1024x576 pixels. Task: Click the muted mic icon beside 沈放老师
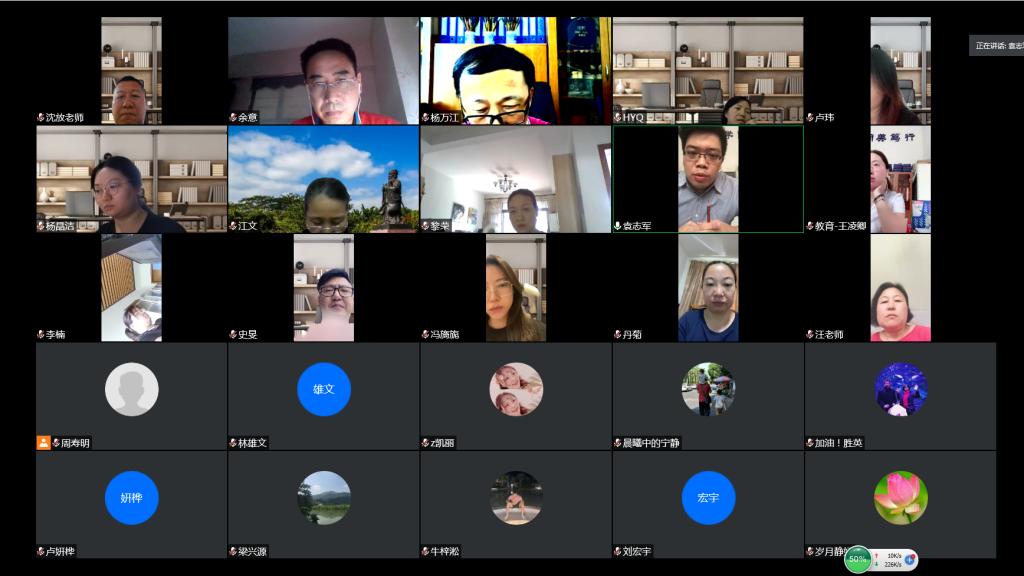pos(41,118)
